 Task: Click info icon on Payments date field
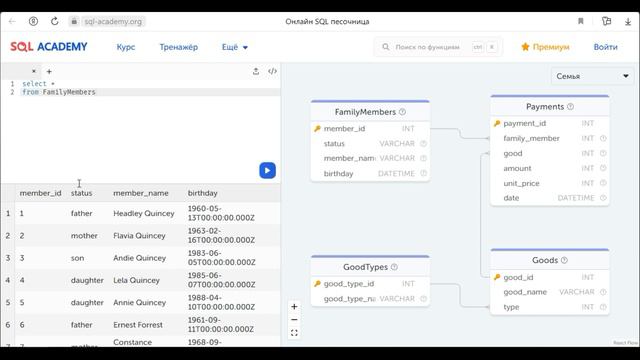(603, 198)
